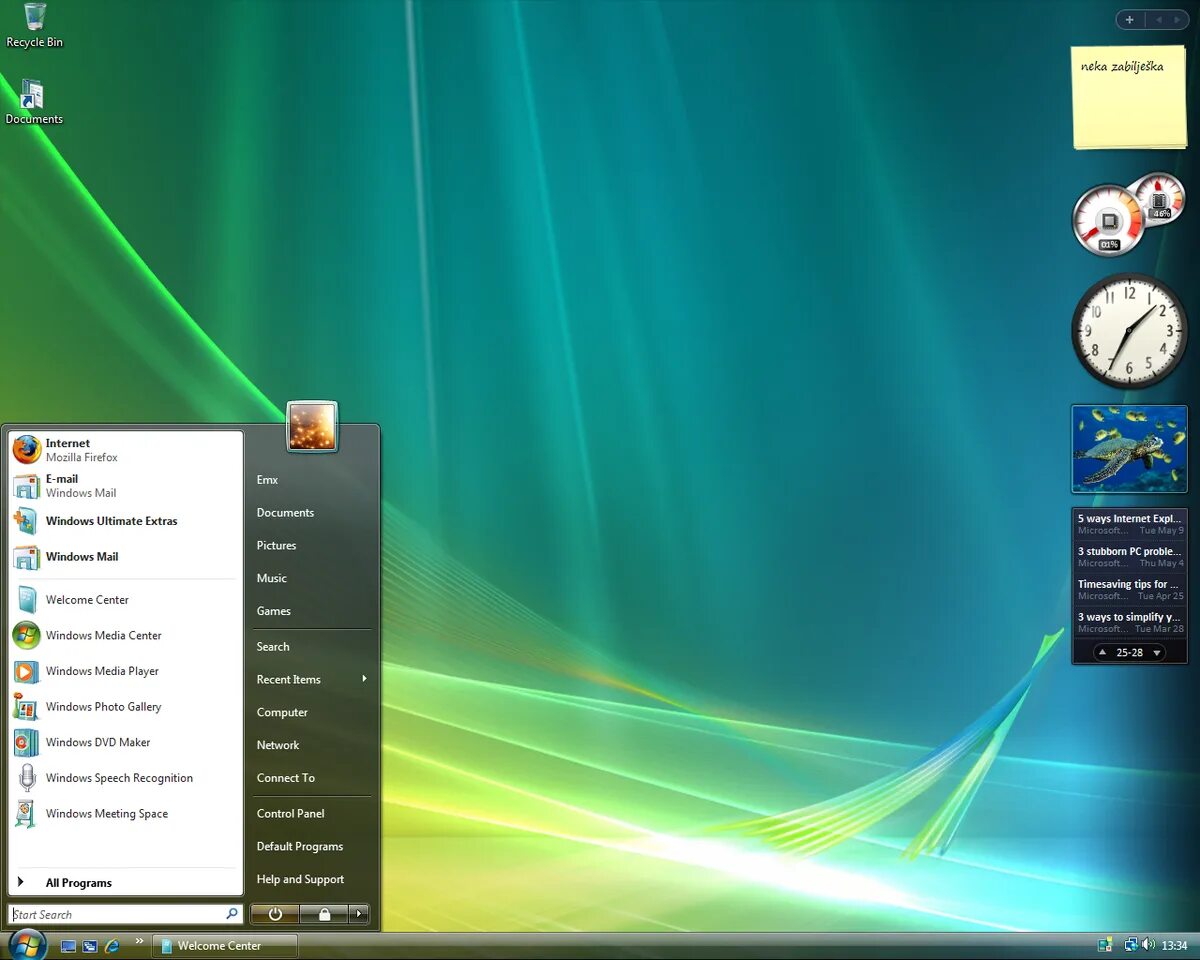Open the Timesaving tips feed headline
Viewport: 1200px width, 960px height.
1127,584
